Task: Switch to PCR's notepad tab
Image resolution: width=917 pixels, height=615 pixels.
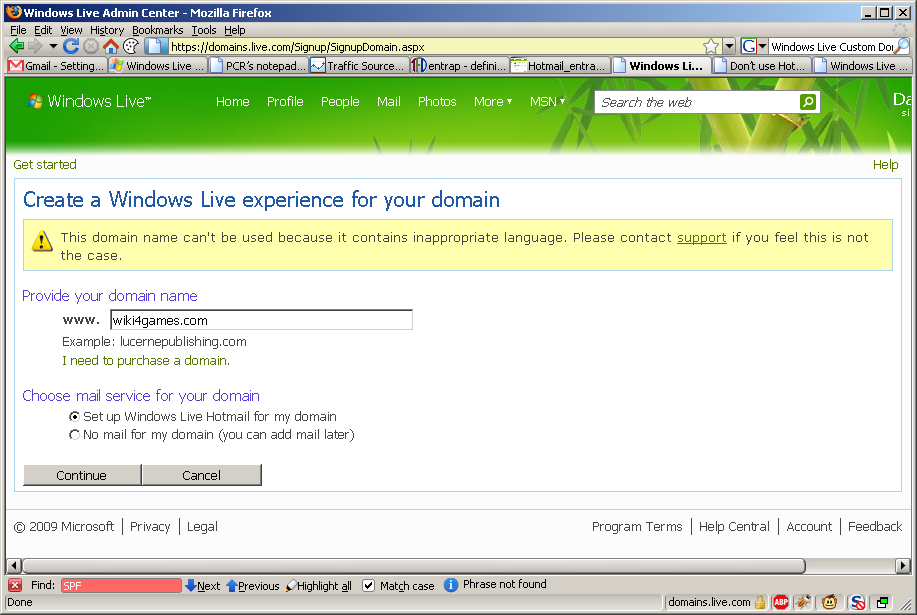Action: (258, 65)
